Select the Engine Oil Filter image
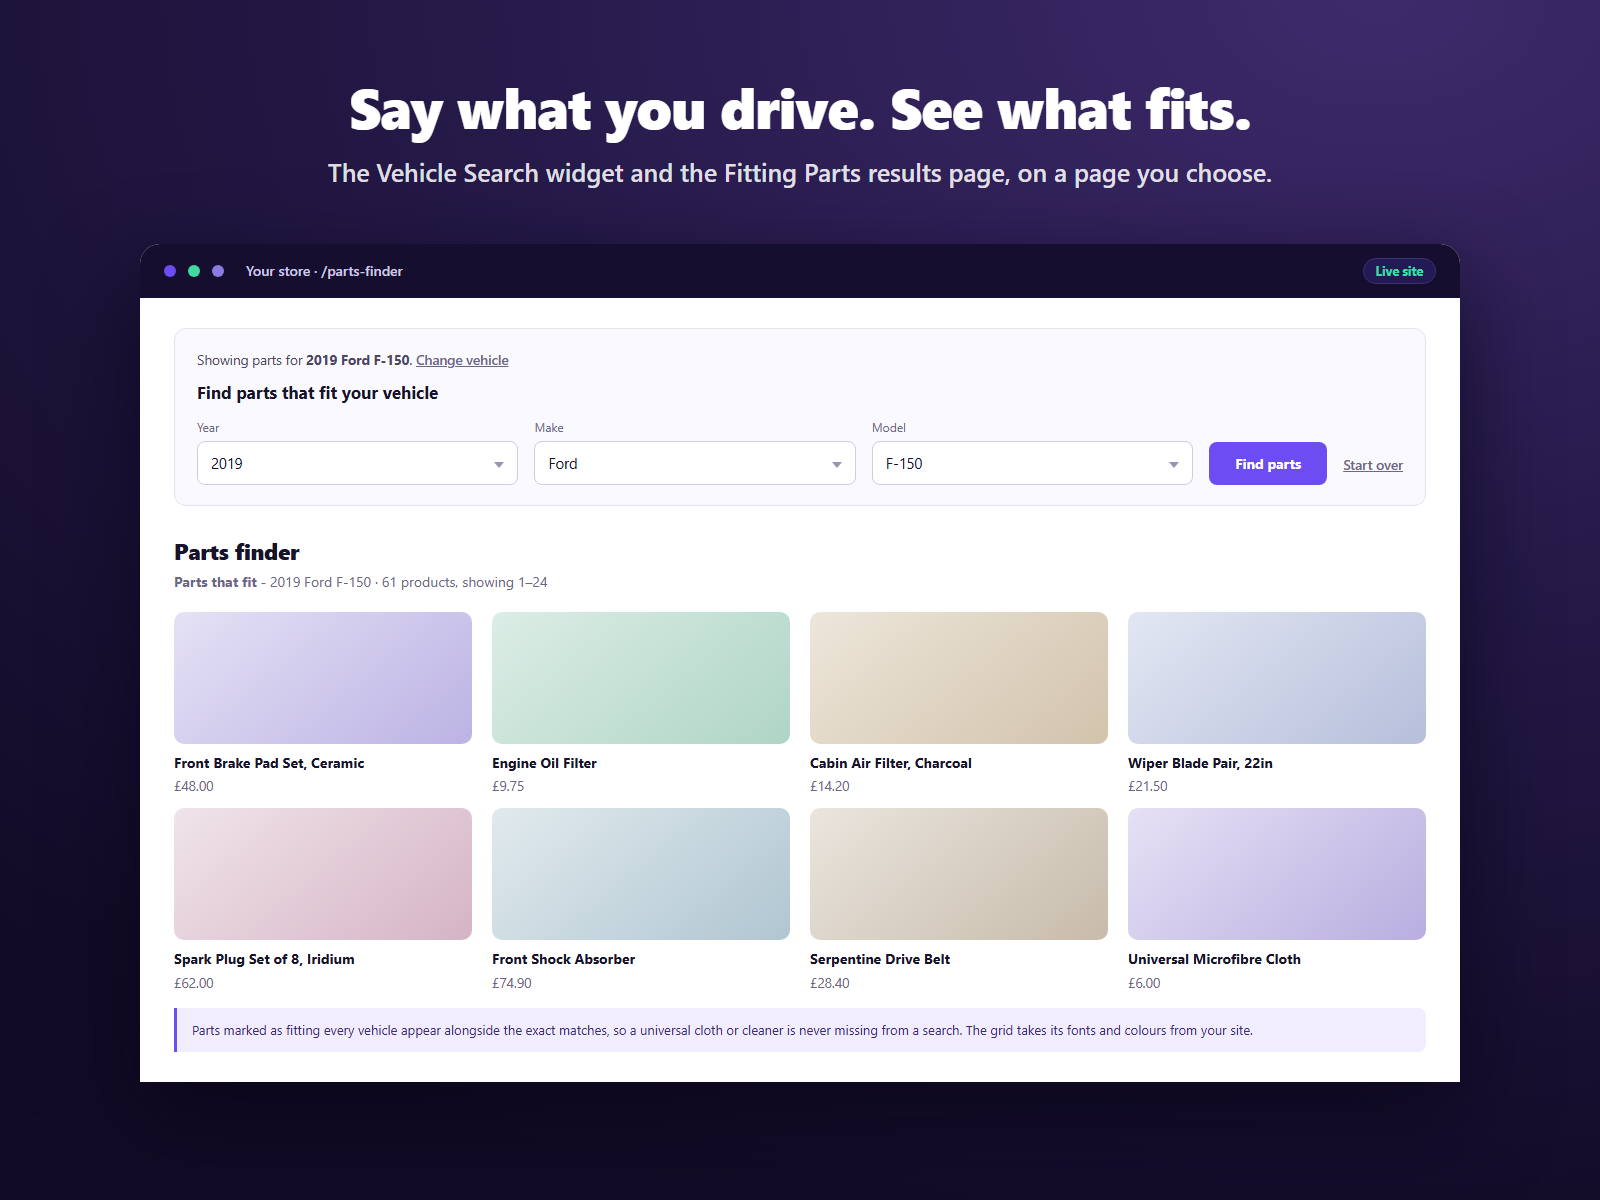 [x=641, y=678]
